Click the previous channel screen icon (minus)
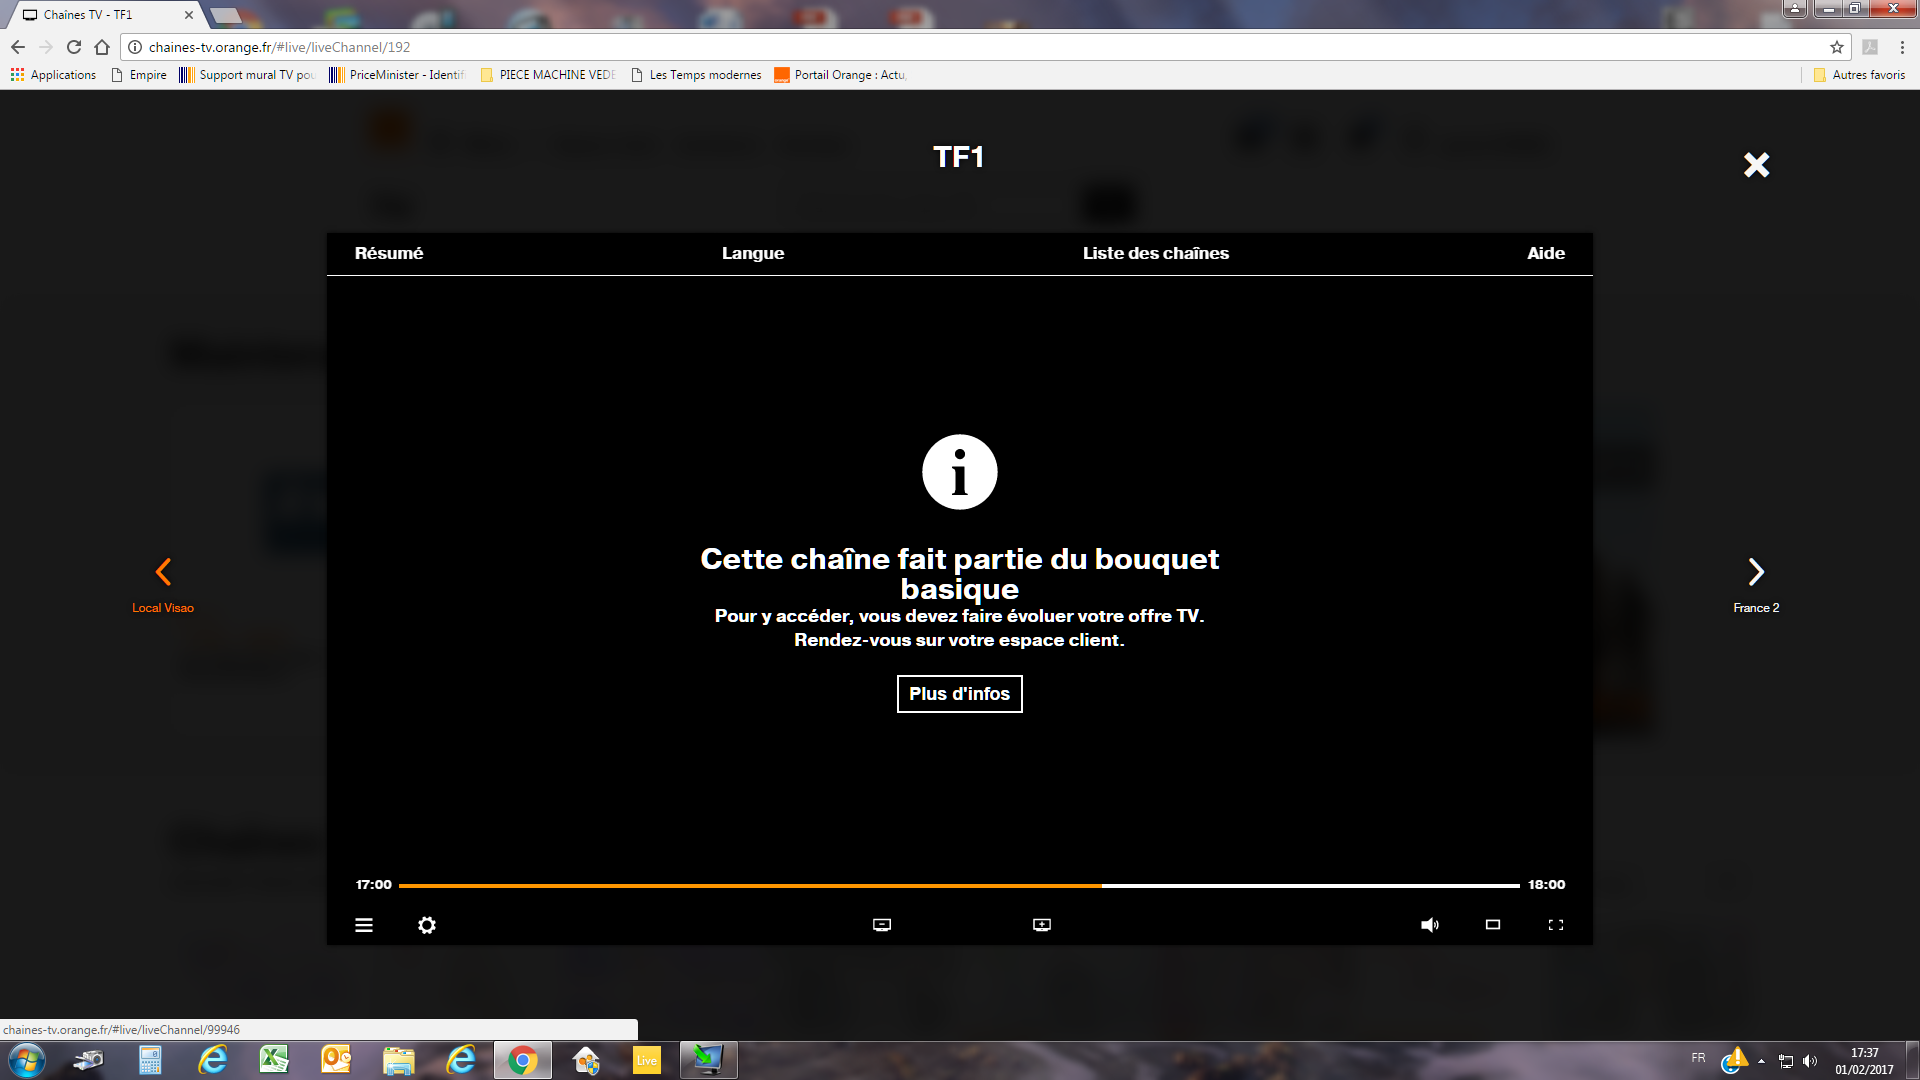 [881, 925]
